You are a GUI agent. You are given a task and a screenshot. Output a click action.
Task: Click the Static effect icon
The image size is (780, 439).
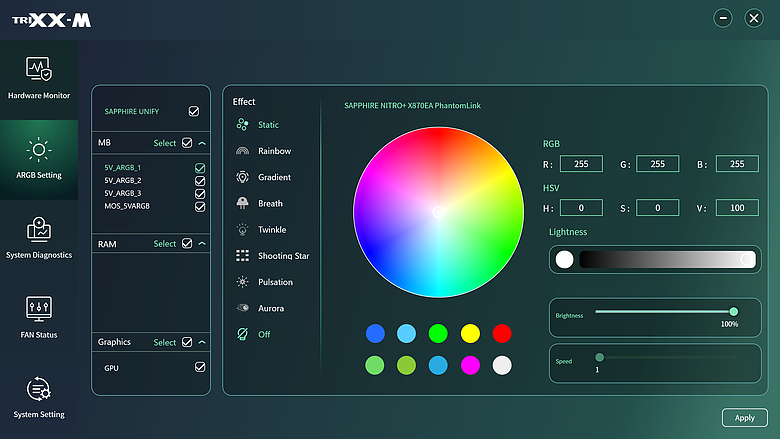242,124
